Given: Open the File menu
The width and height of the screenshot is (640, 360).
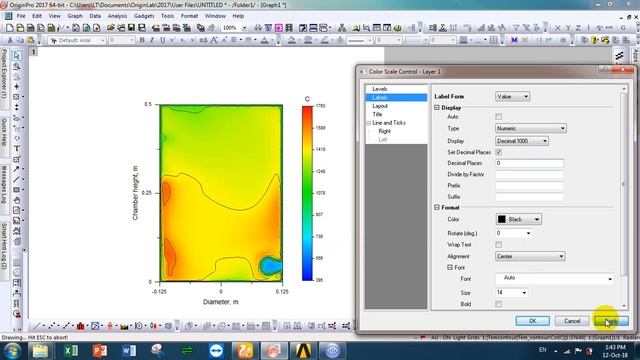Looking at the screenshot, I should pos(21,16).
